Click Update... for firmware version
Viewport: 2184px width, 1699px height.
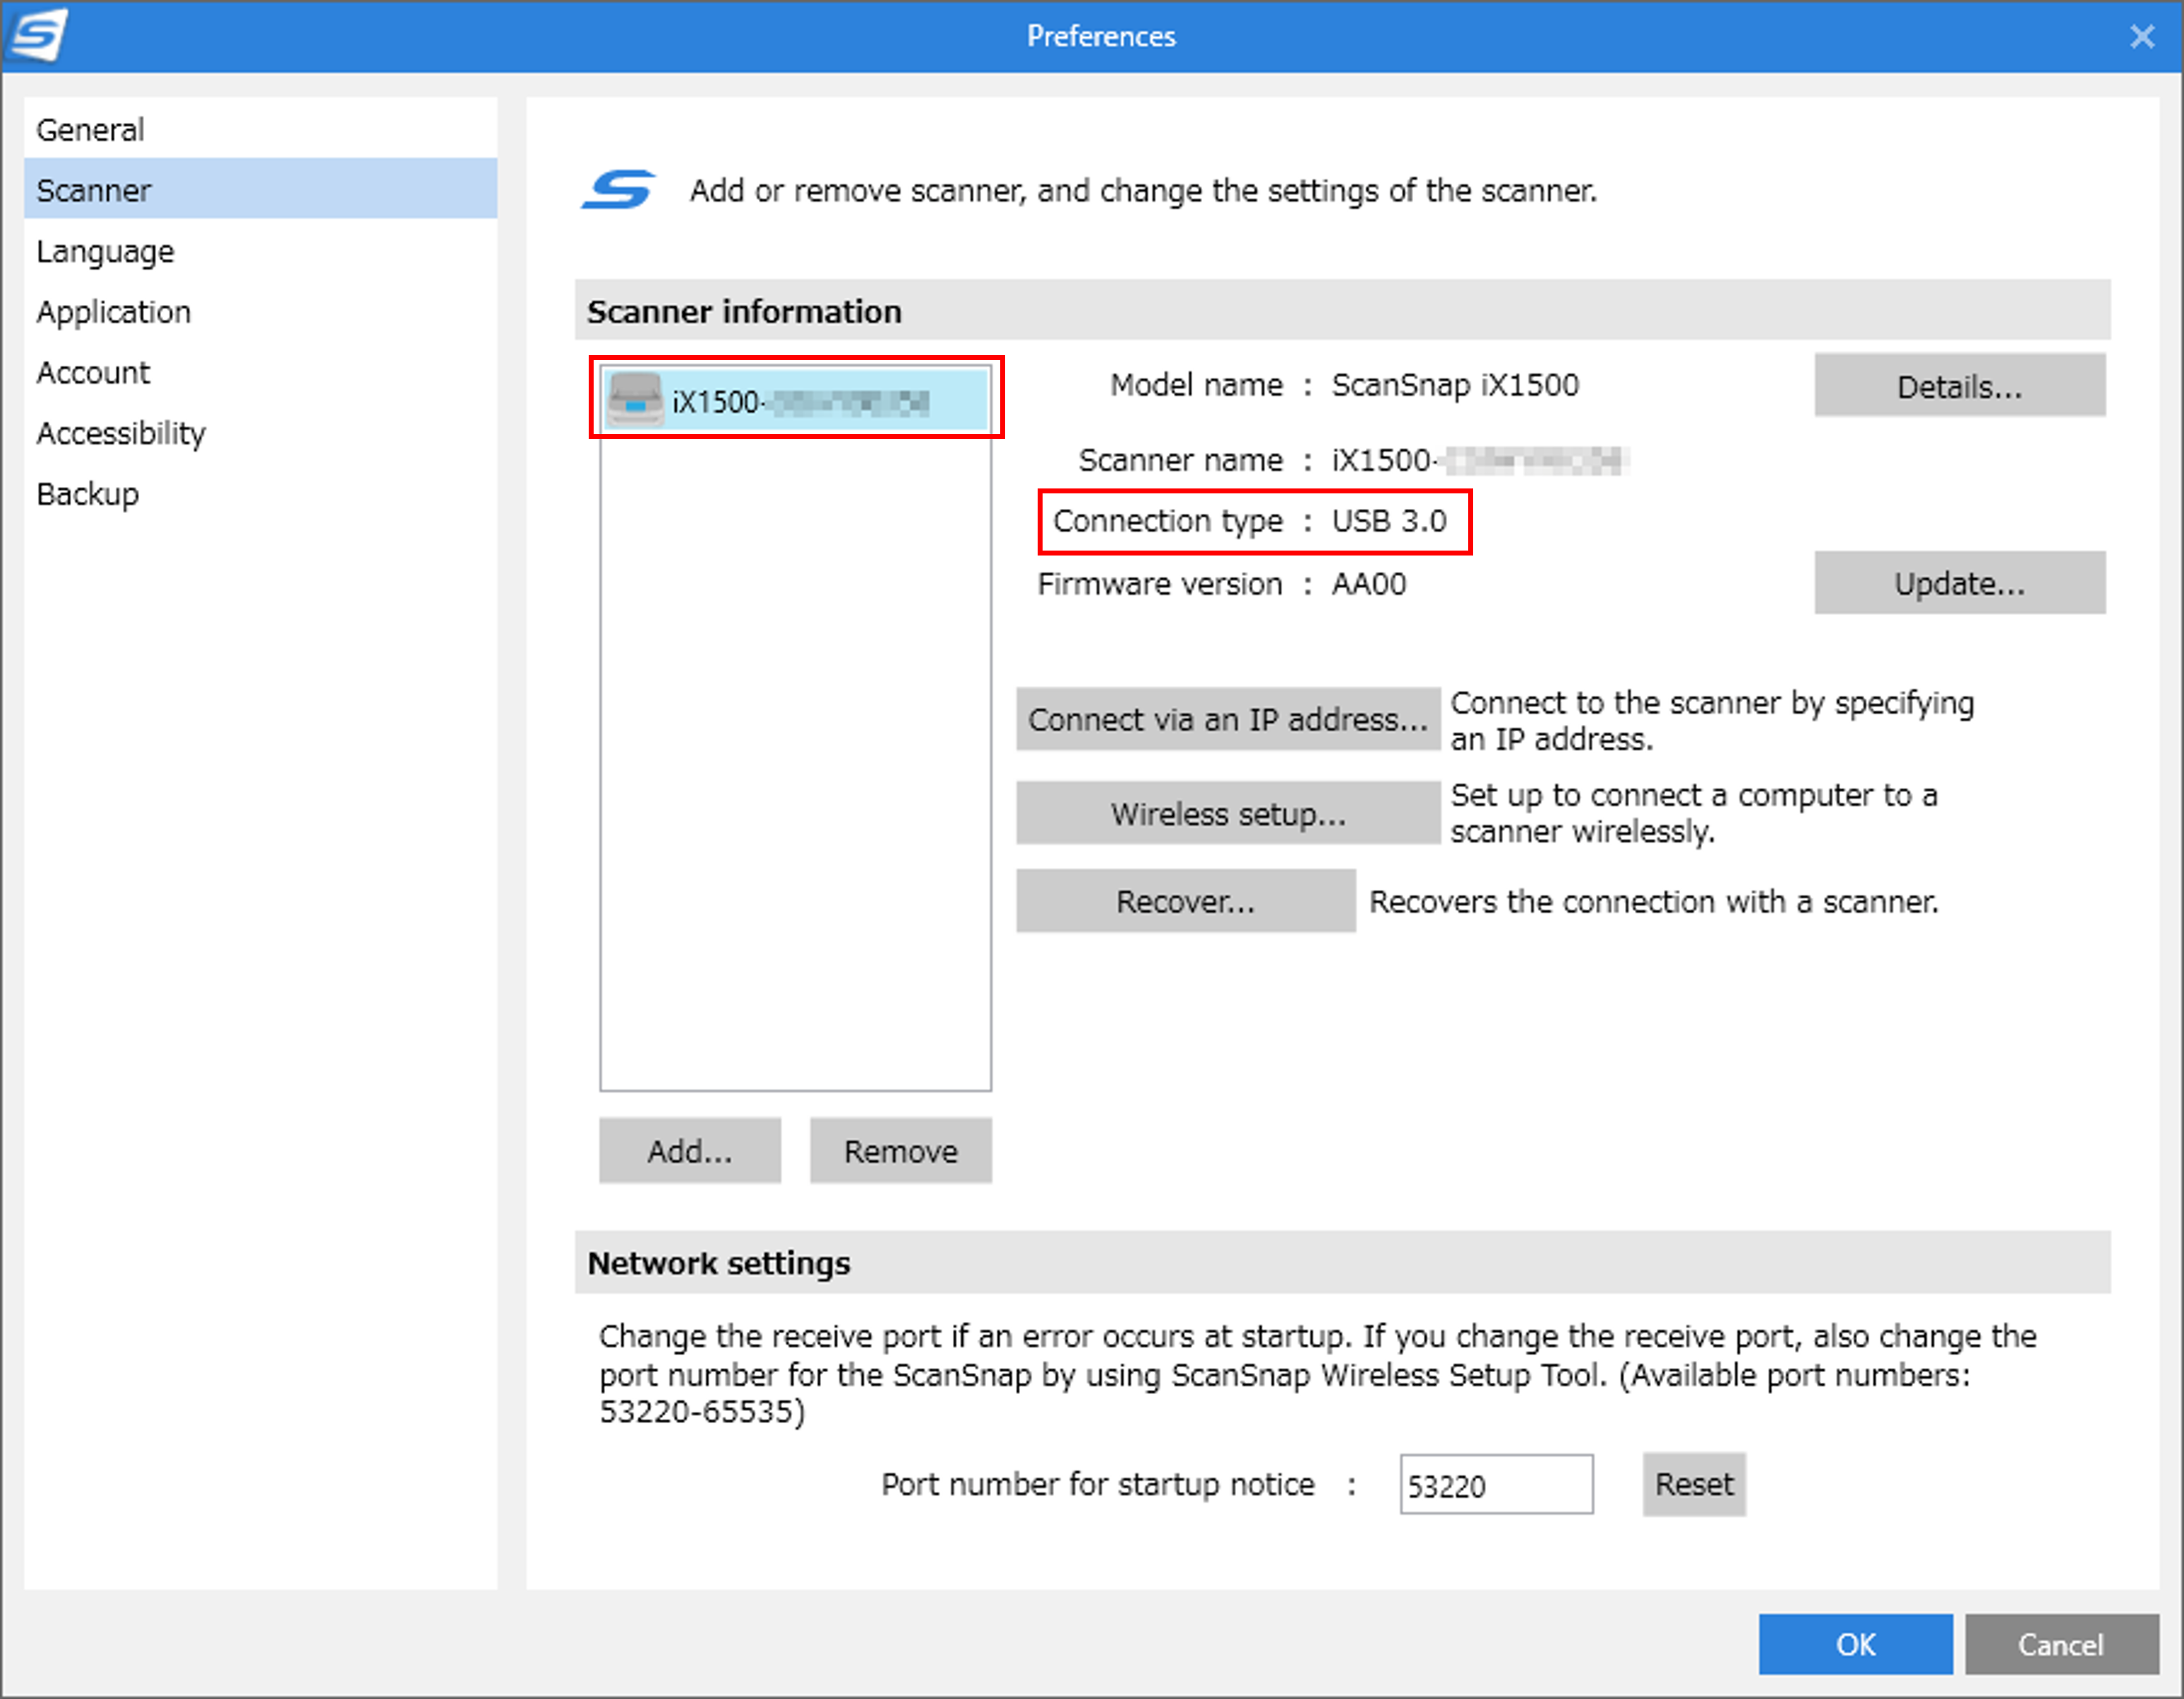point(1958,583)
